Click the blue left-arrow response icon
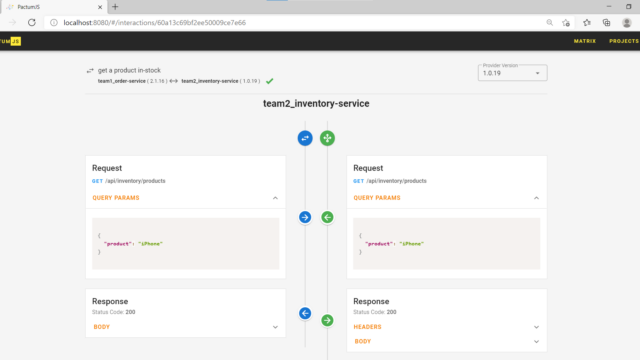 click(305, 313)
